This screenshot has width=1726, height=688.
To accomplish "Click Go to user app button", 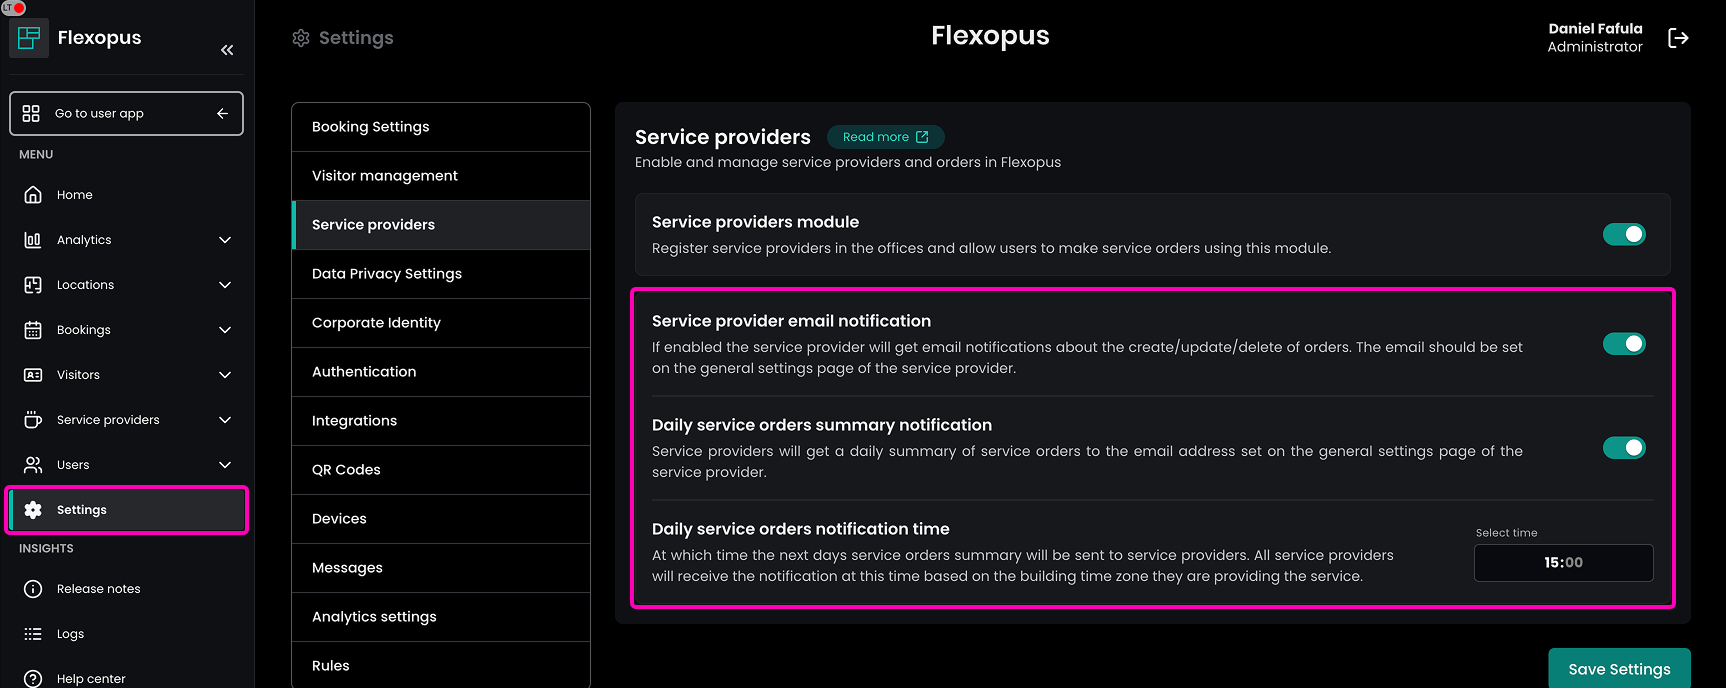I will point(126,114).
